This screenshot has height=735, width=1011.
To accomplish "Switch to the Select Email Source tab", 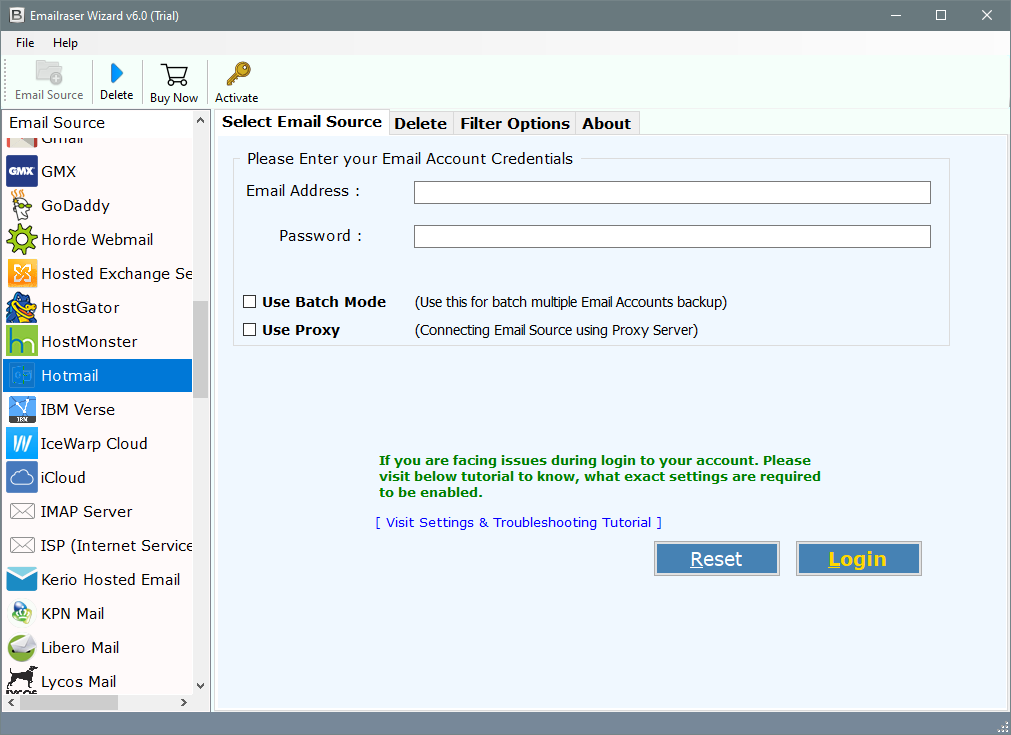I will point(302,122).
